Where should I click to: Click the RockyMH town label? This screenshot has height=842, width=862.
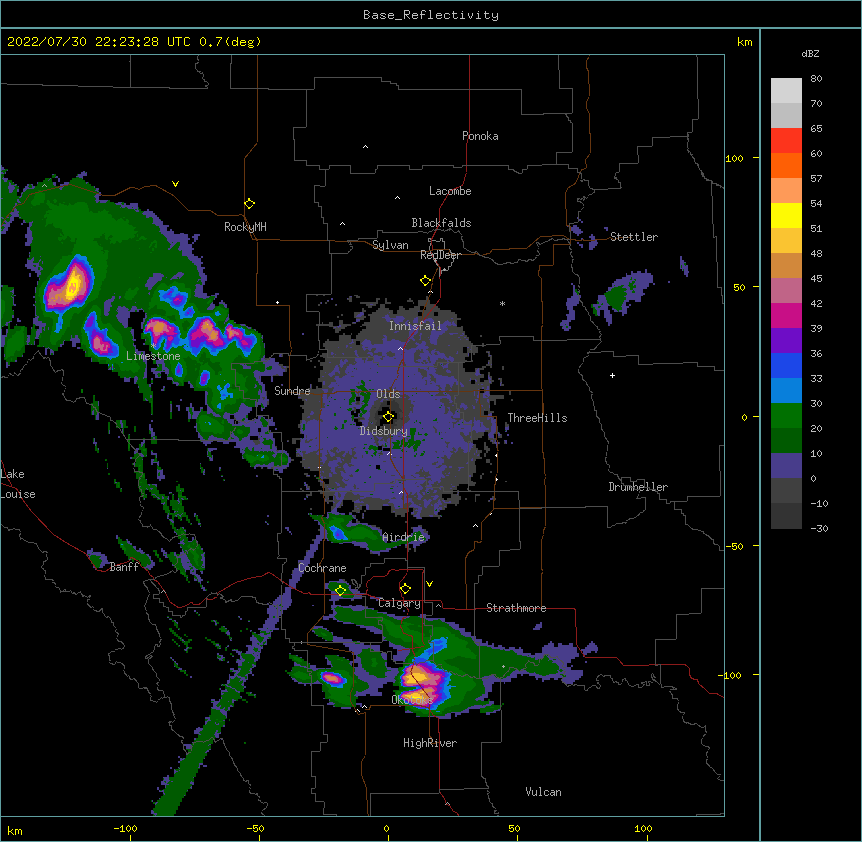245,227
